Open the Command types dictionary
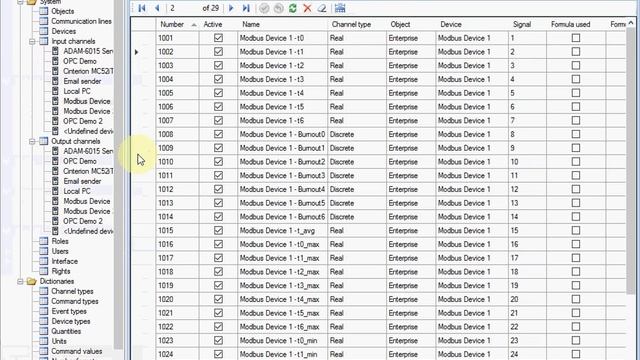This screenshot has width=640, height=360. point(75,301)
